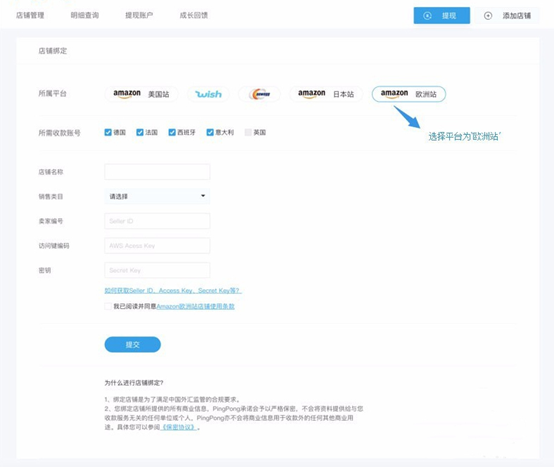Select the Newegg platform logo
Viewport: 554px width, 467px height.
pos(260,94)
